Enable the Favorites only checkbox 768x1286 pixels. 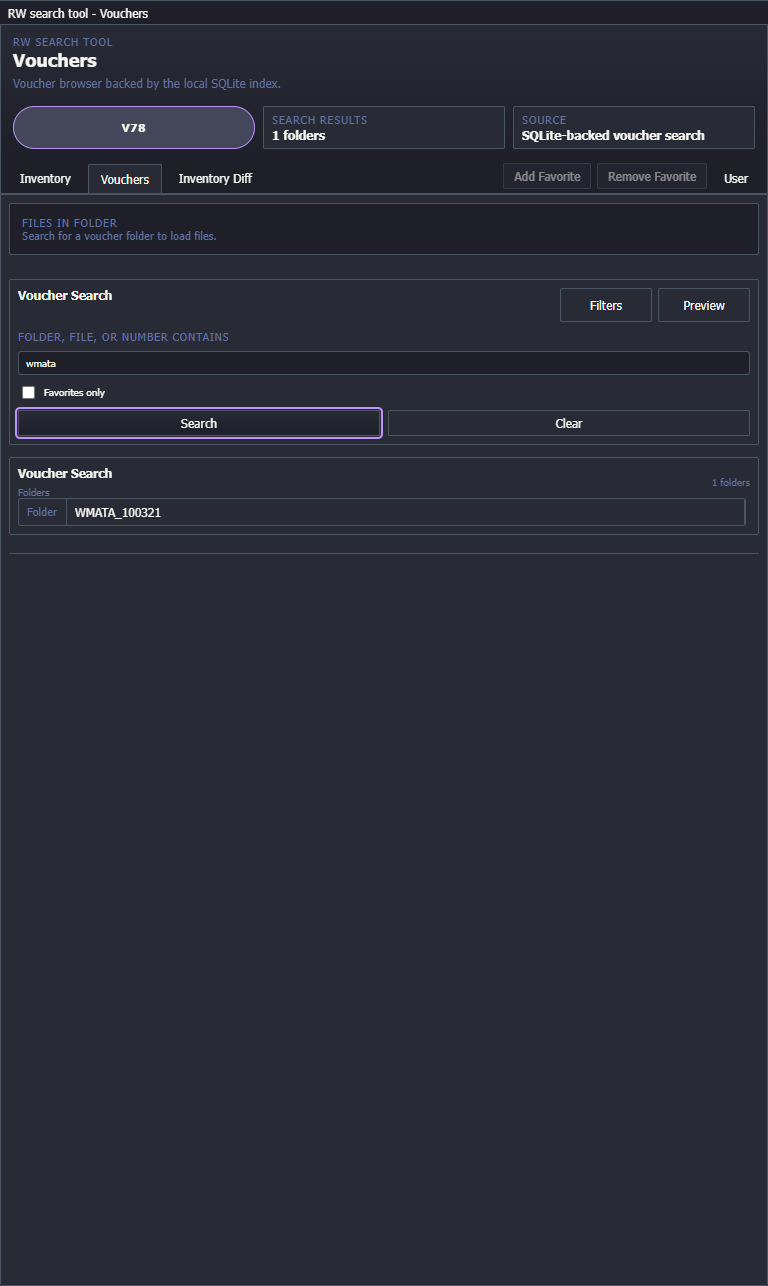tap(29, 393)
